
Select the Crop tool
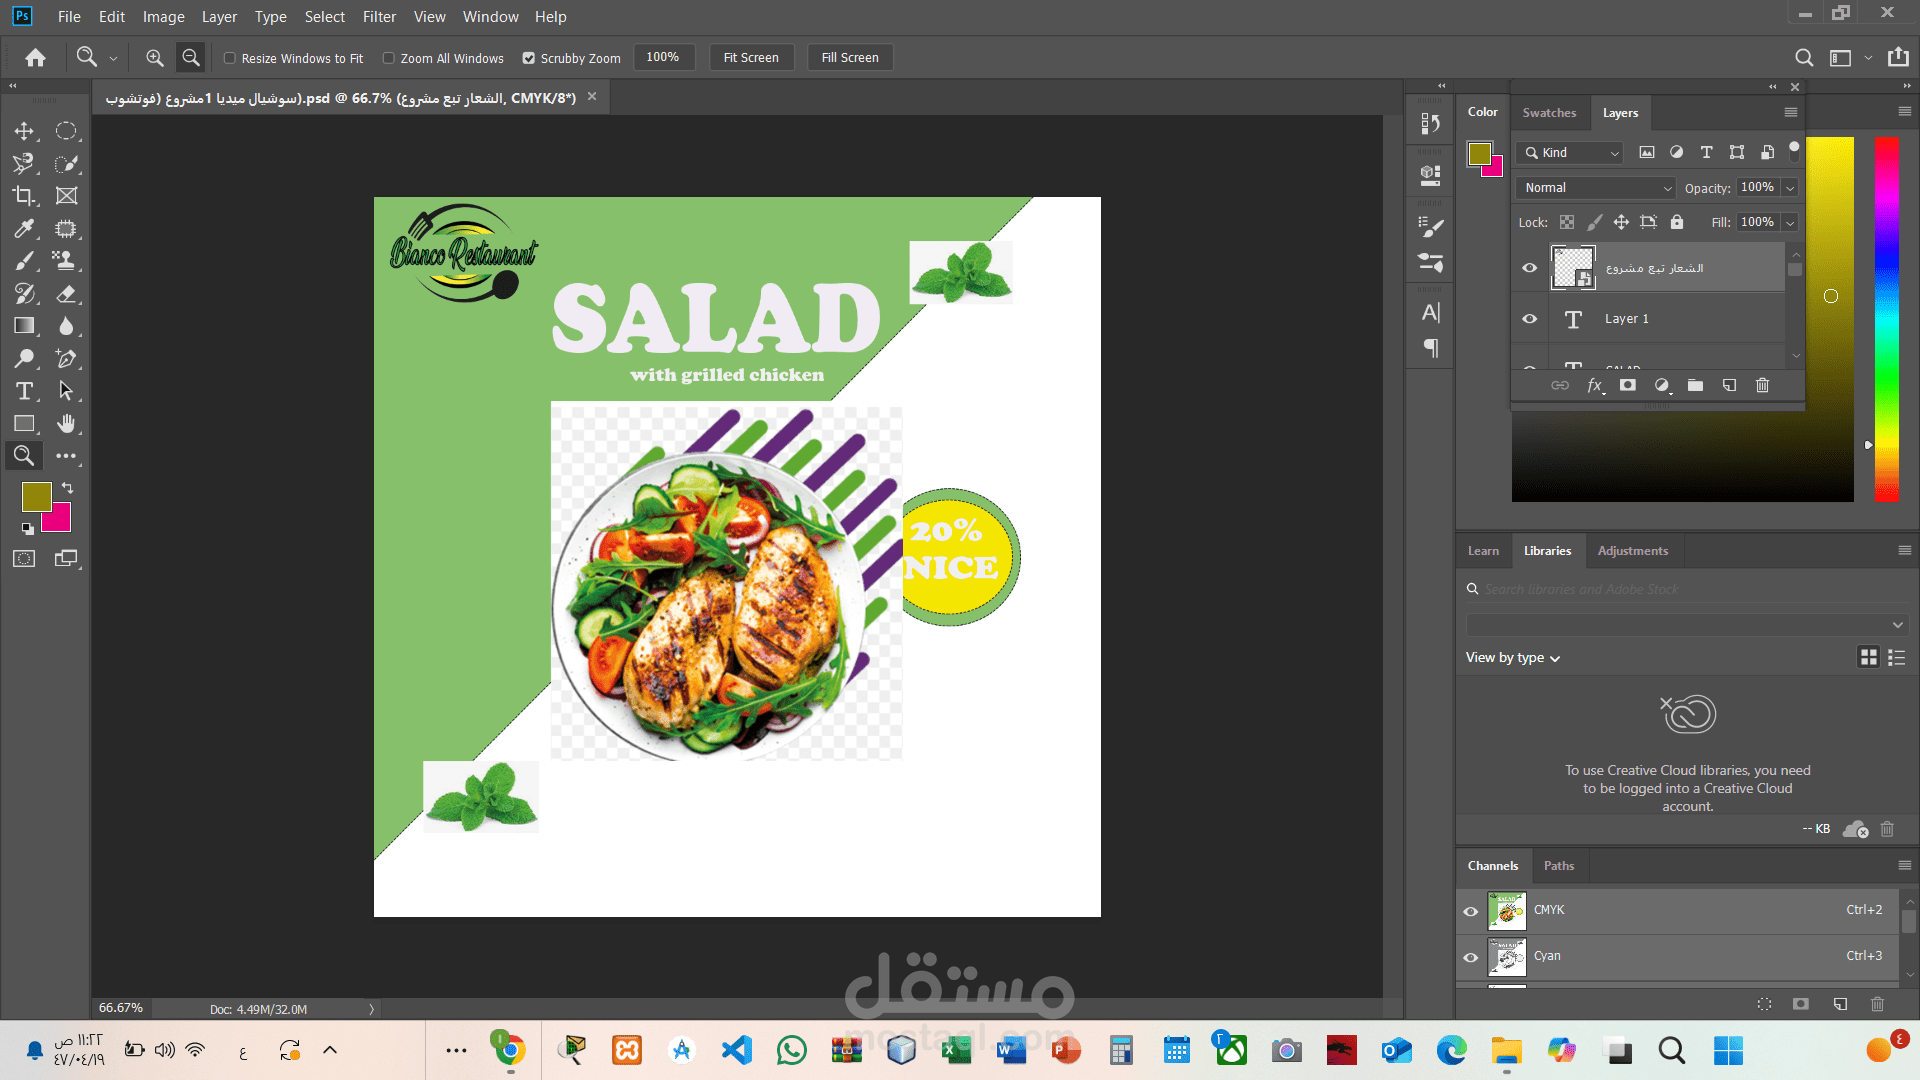pyautogui.click(x=24, y=196)
